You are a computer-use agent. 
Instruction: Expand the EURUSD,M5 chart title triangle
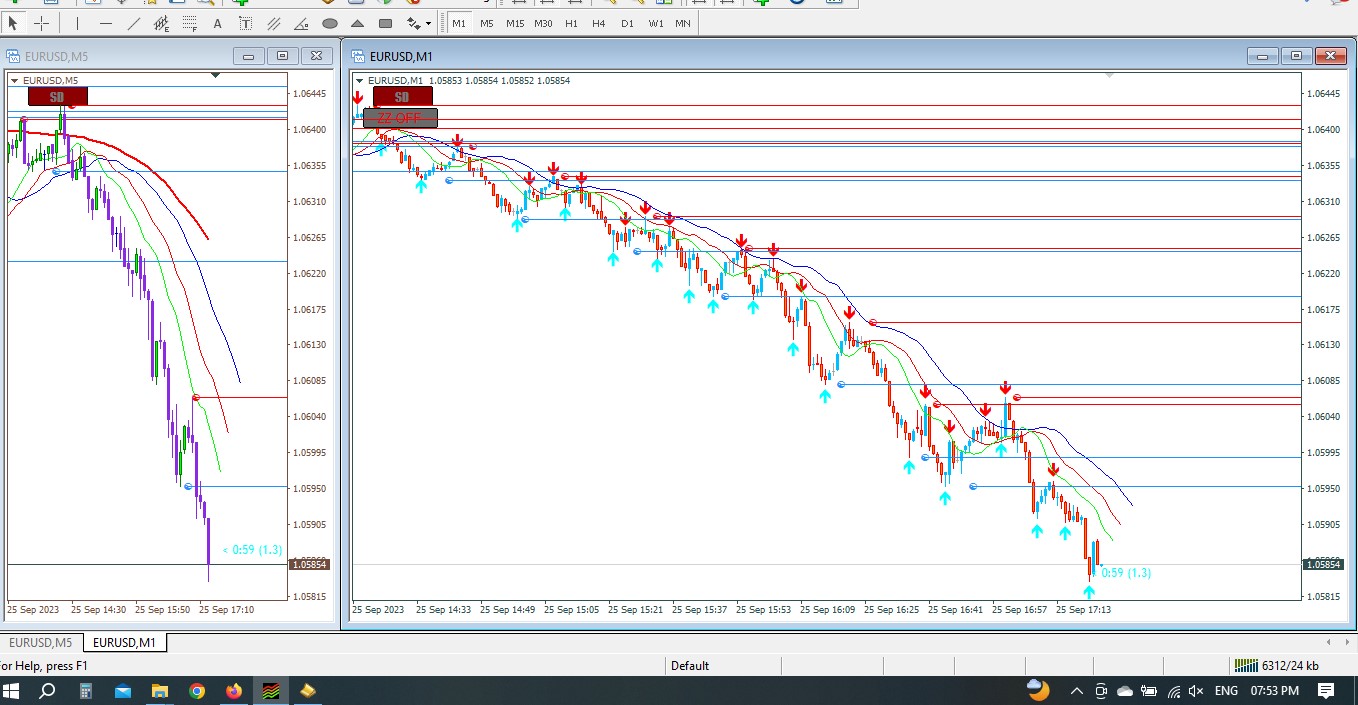pyautogui.click(x=14, y=81)
